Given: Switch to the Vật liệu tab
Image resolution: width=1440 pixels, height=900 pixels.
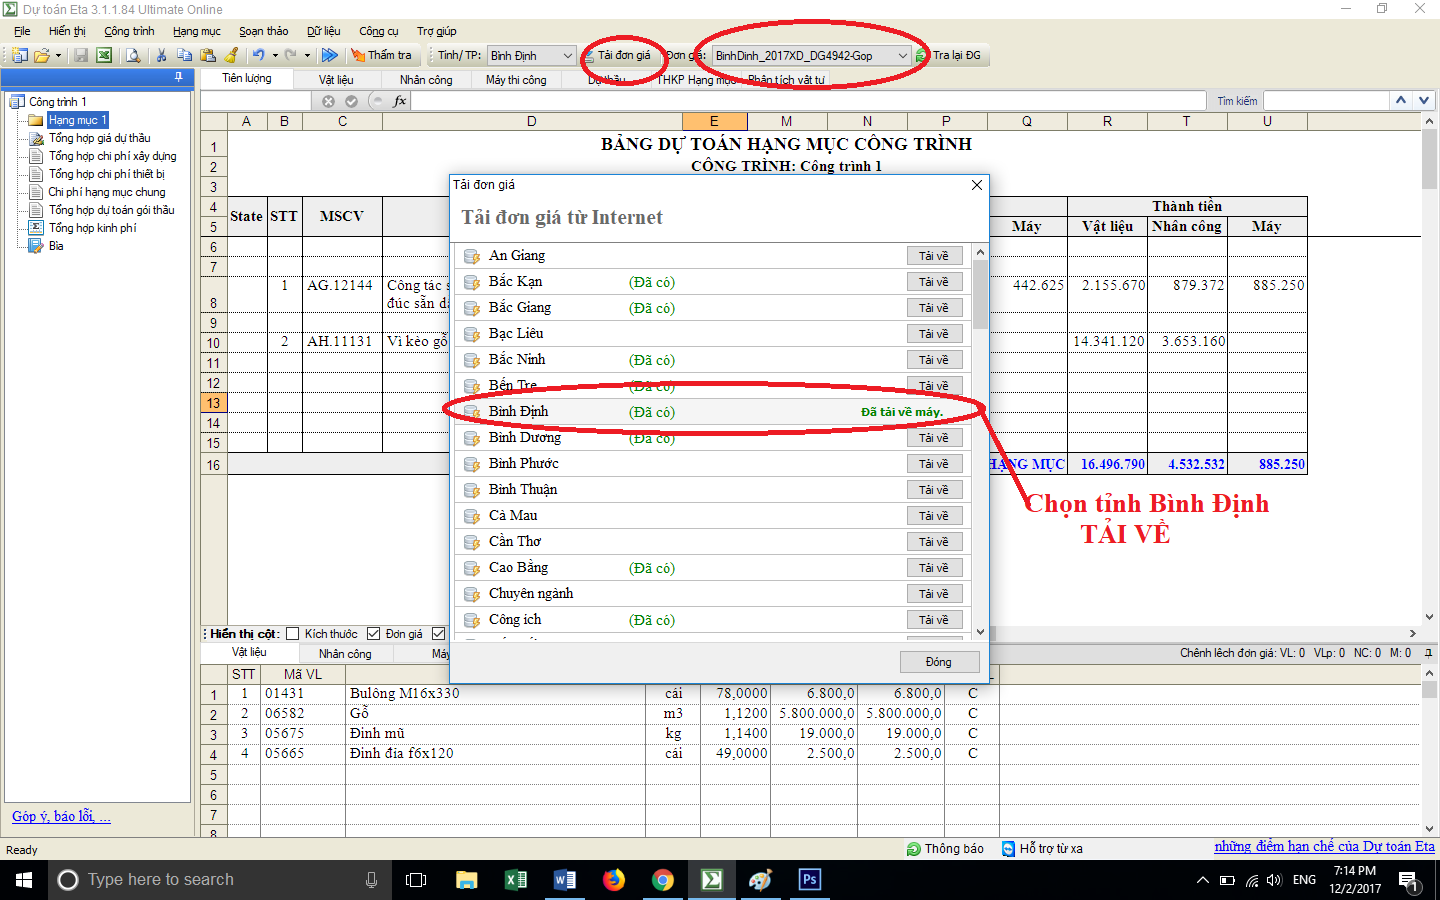Looking at the screenshot, I should pyautogui.click(x=336, y=80).
